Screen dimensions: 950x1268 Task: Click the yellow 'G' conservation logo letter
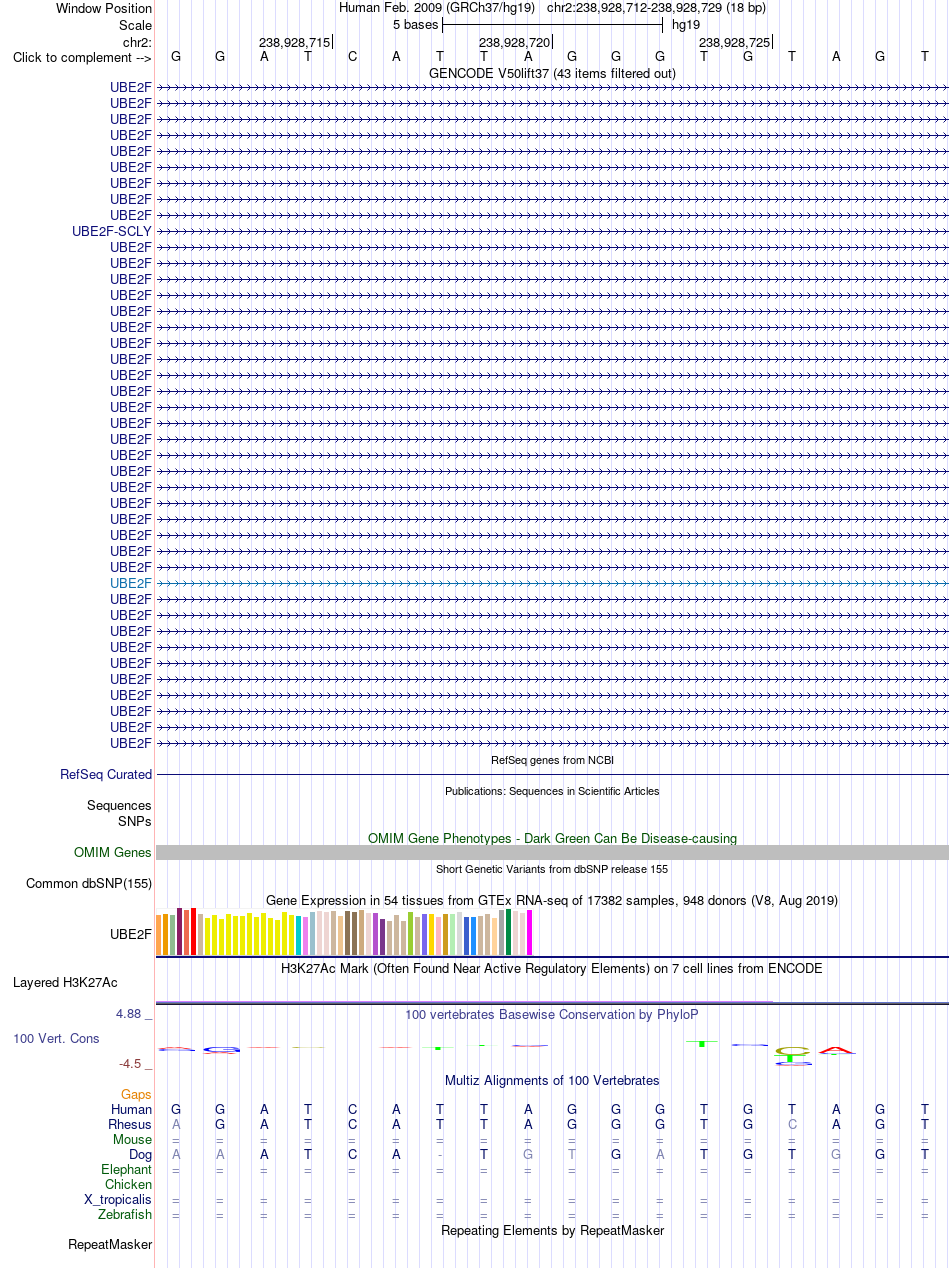pyautogui.click(x=793, y=1050)
